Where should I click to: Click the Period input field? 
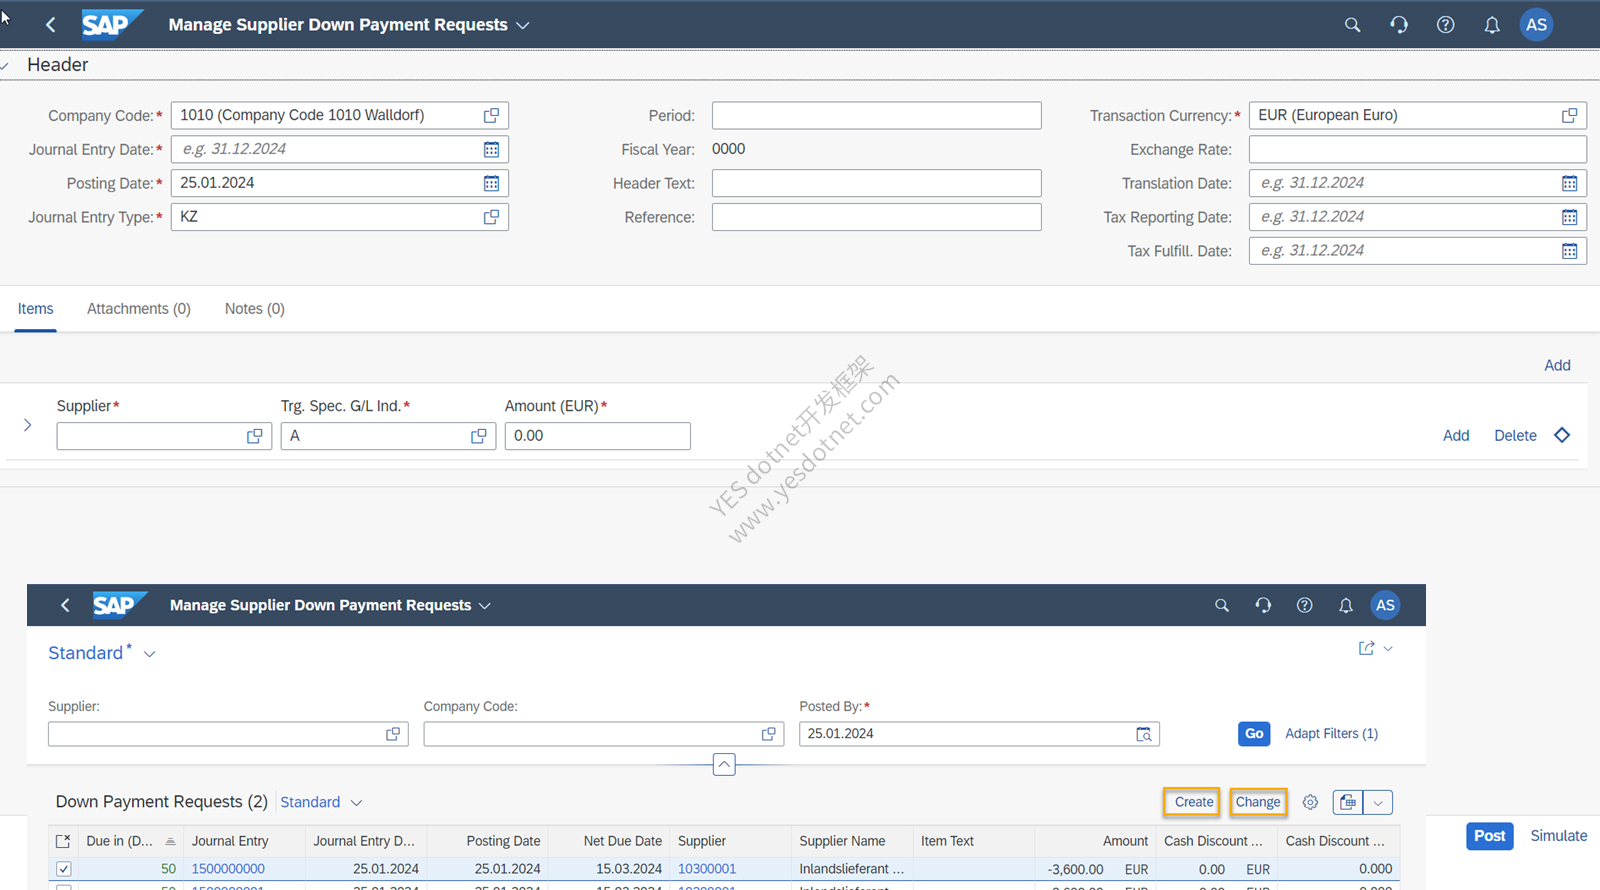coord(876,116)
